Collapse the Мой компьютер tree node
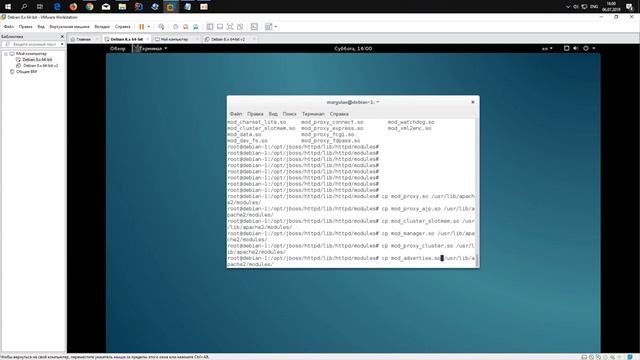Image resolution: width=640 pixels, height=360 pixels. 6,53
